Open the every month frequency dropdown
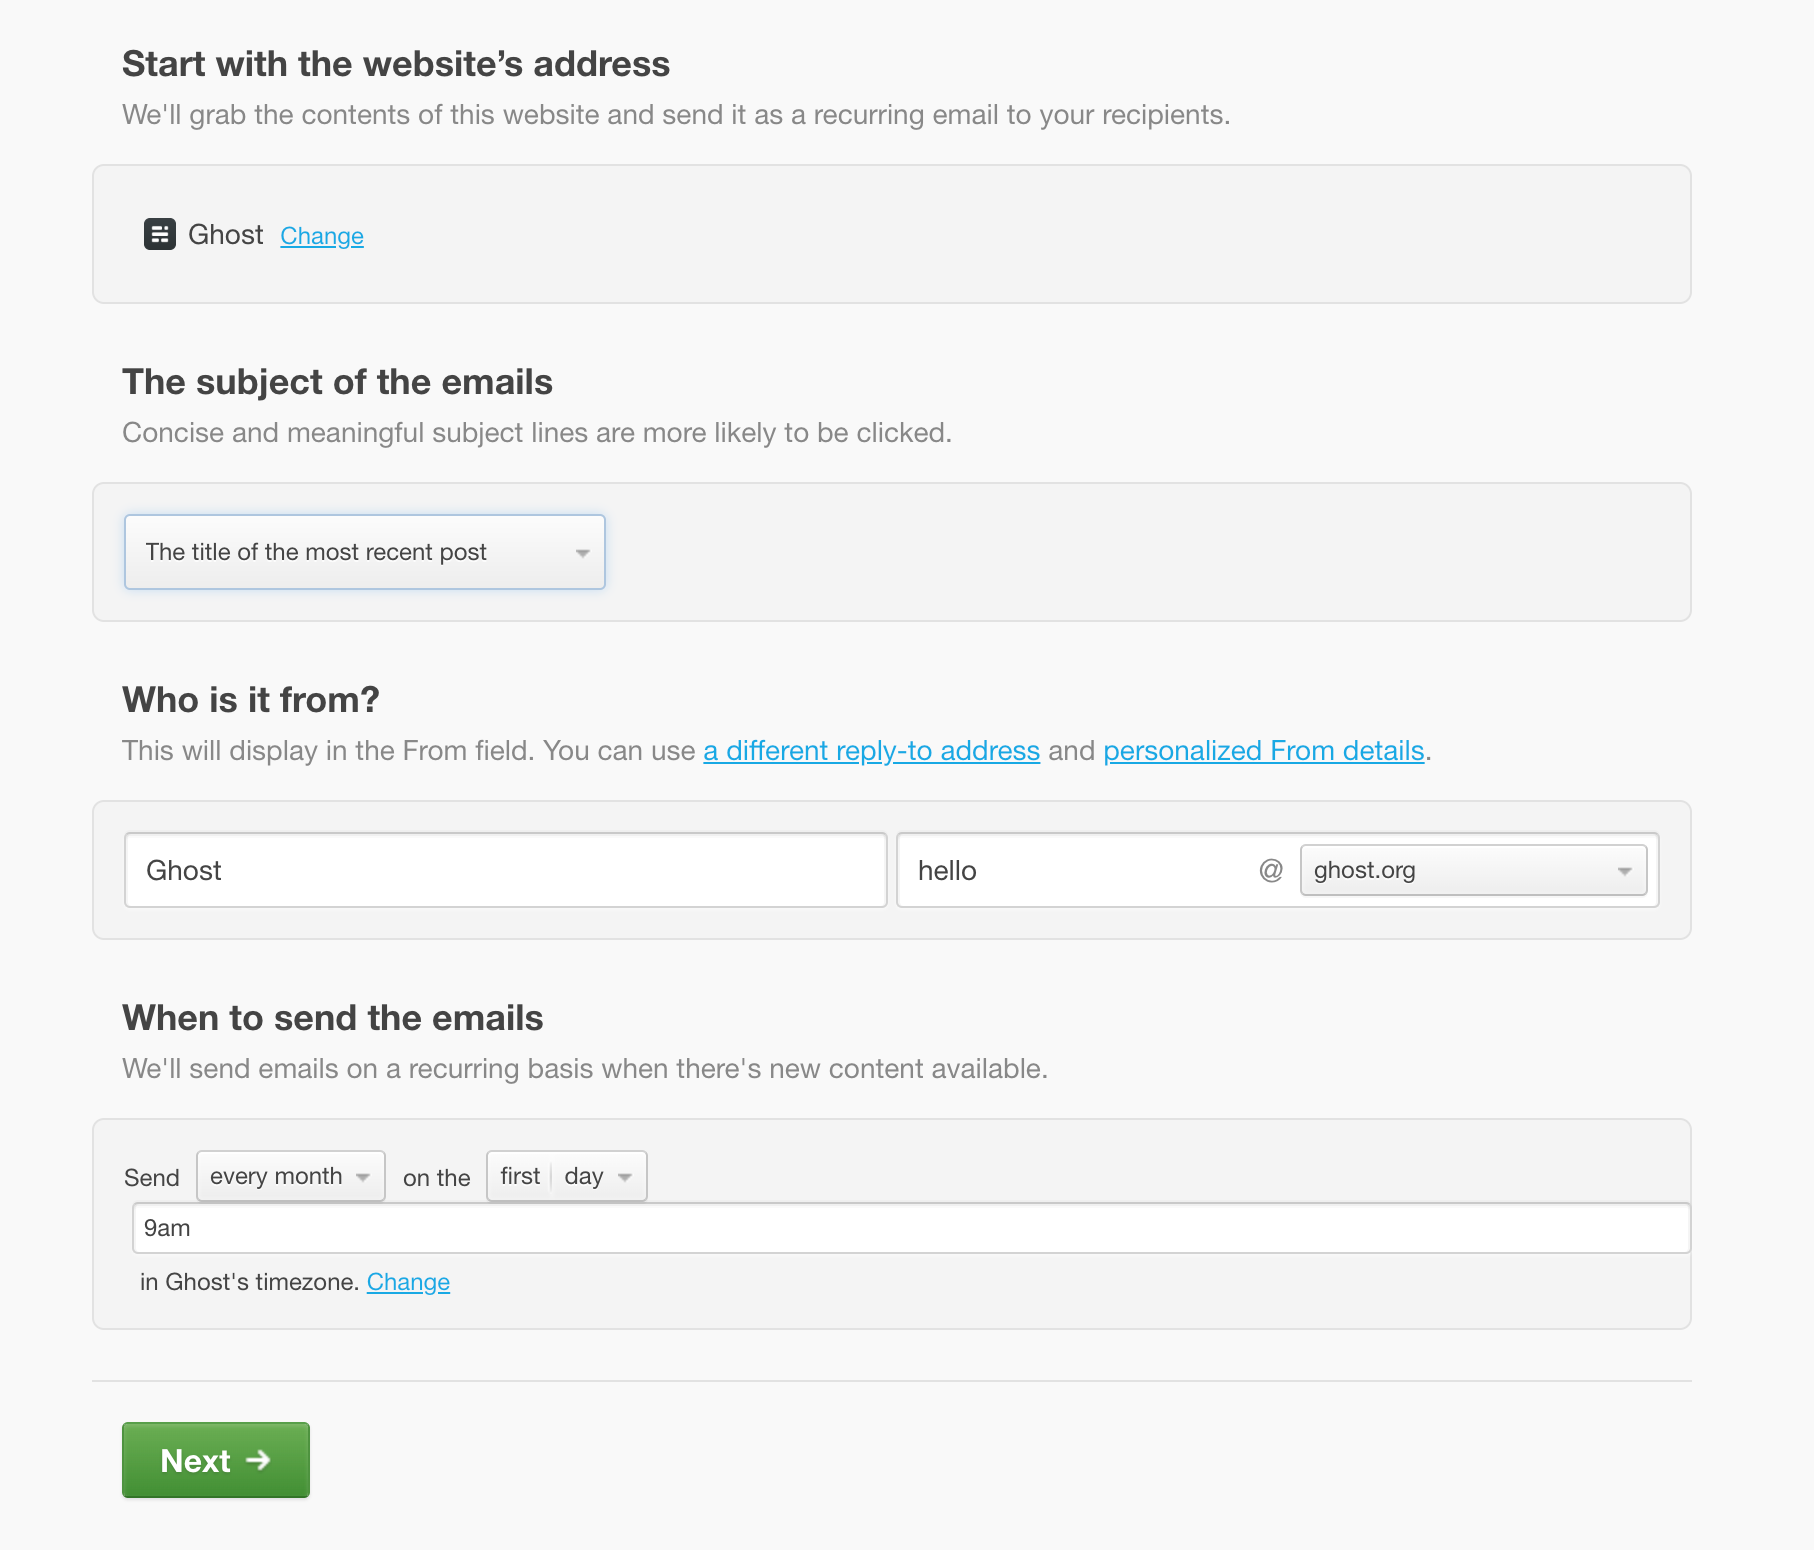This screenshot has height=1550, width=1814. pos(290,1176)
